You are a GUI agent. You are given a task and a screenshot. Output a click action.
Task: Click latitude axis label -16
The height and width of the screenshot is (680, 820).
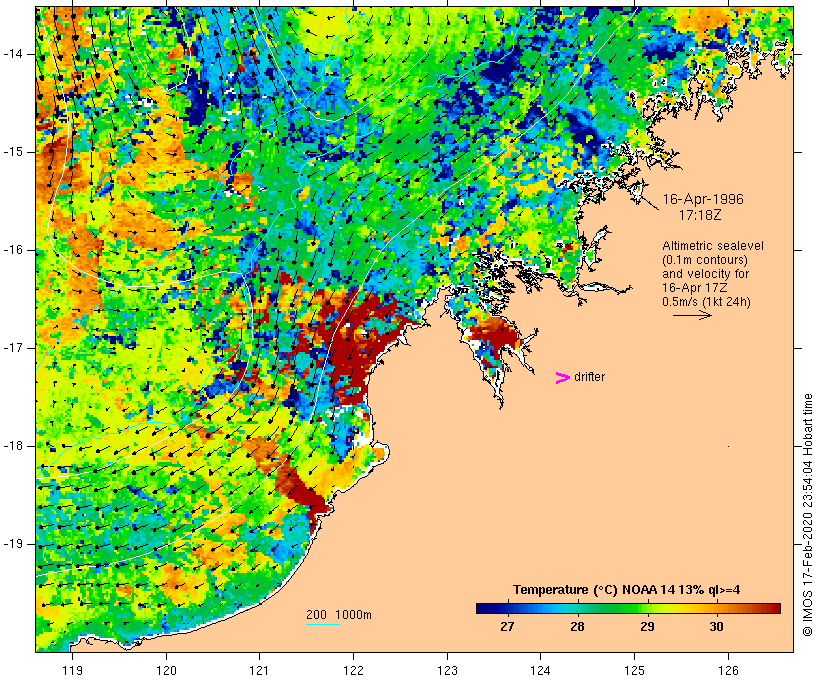(x=13, y=250)
